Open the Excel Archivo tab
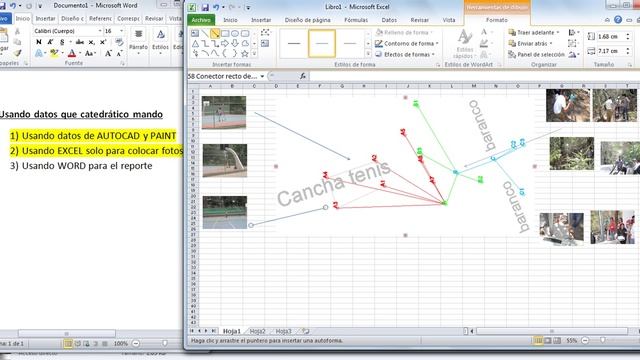 click(201, 20)
